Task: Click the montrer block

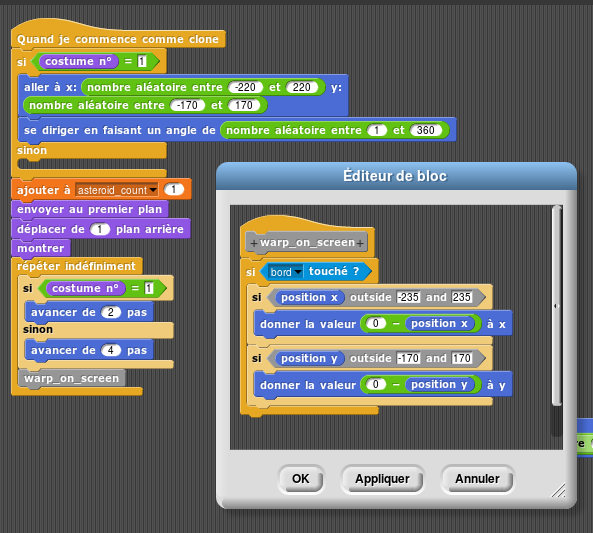Action: 41,249
